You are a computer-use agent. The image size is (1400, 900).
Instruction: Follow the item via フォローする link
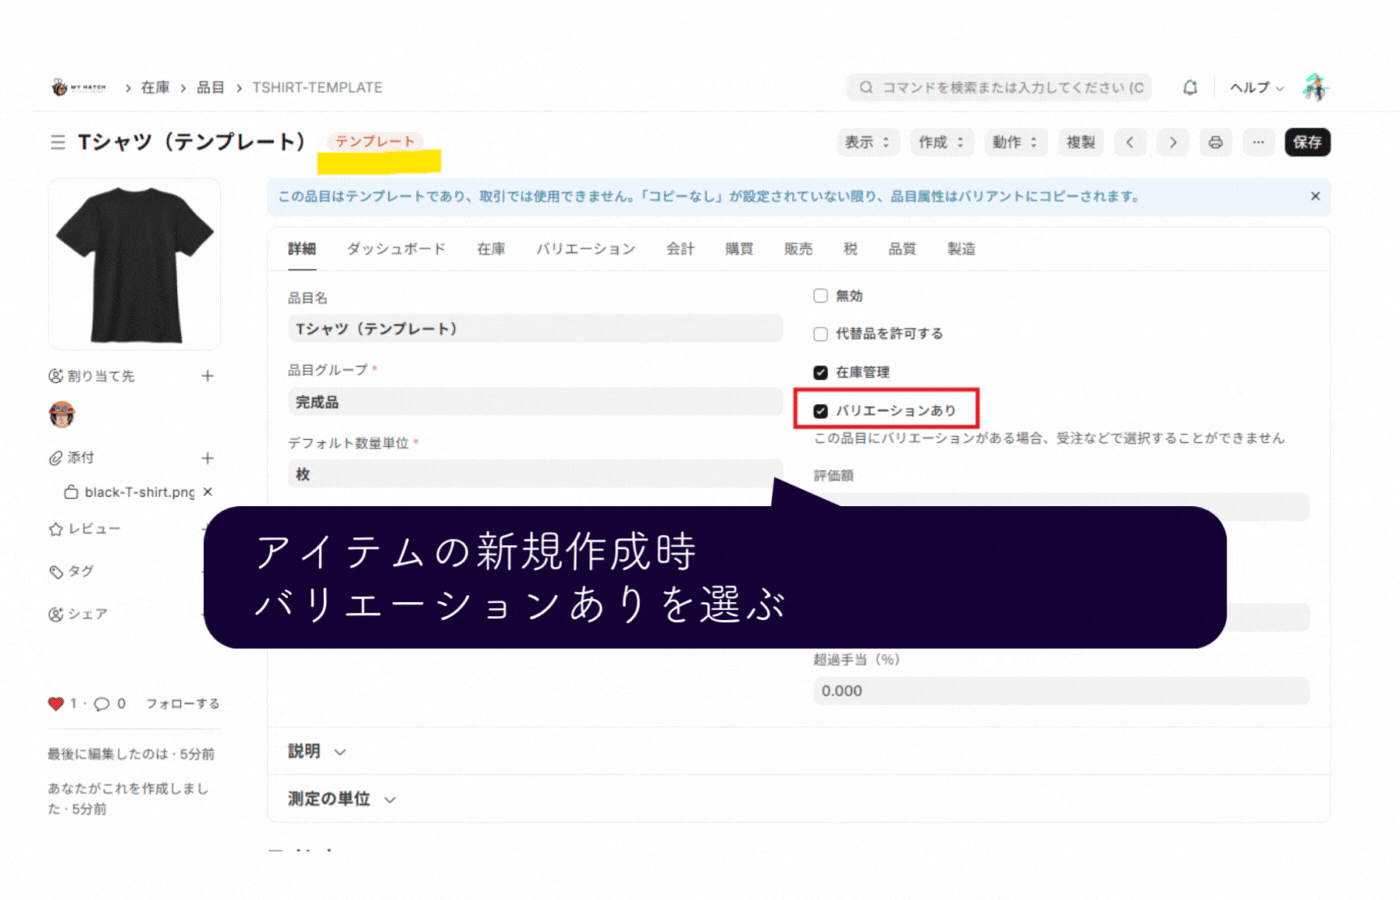(182, 703)
